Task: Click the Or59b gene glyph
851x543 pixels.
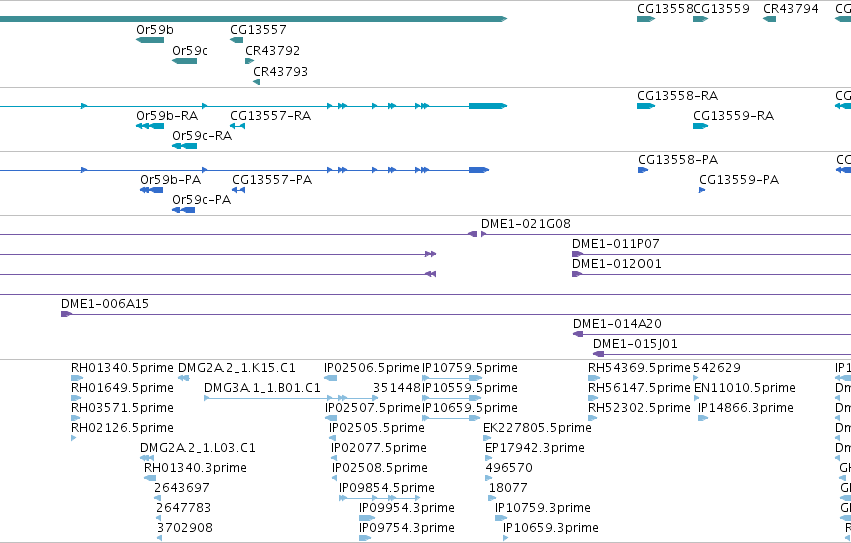Action: tap(150, 40)
